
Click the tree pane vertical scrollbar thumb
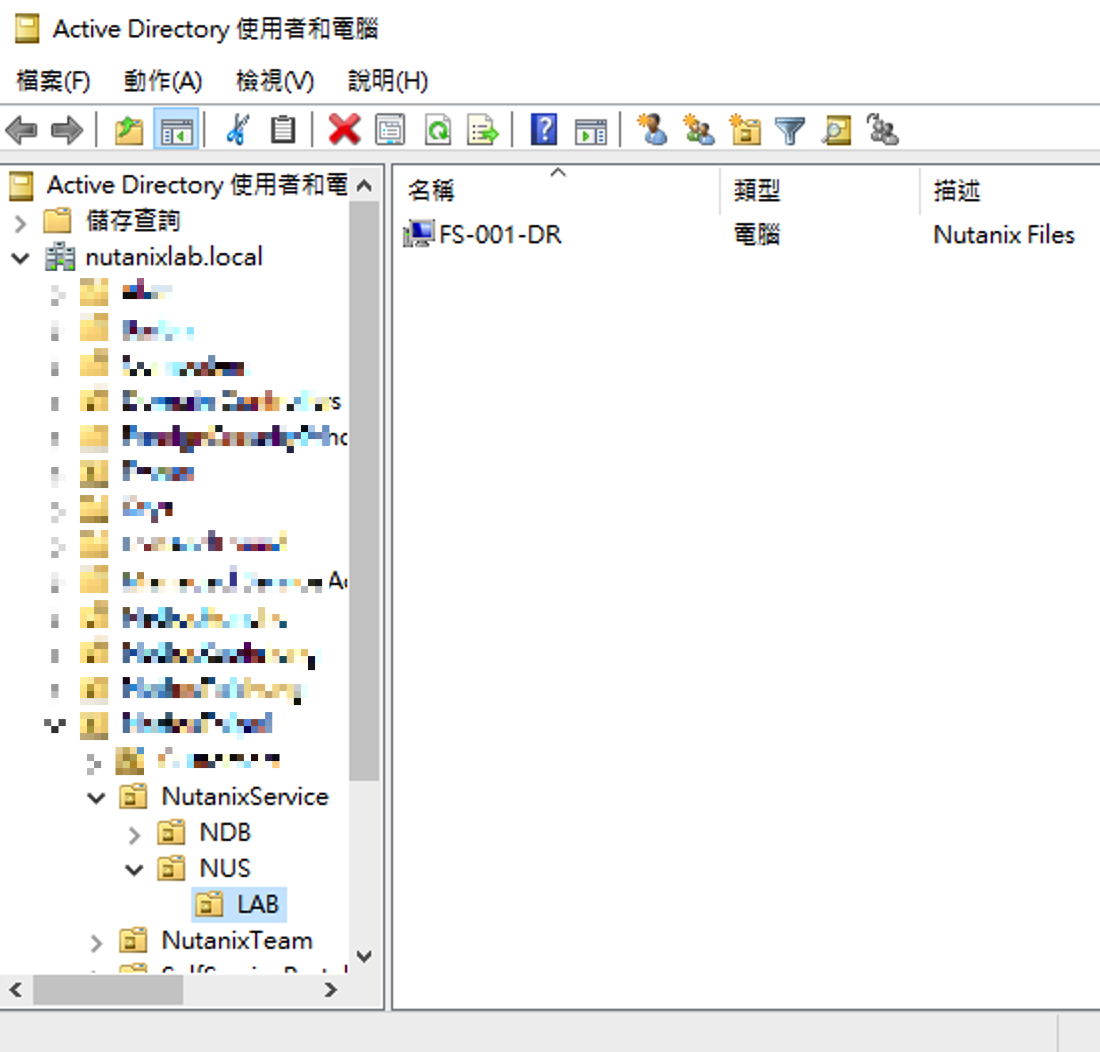point(364,491)
